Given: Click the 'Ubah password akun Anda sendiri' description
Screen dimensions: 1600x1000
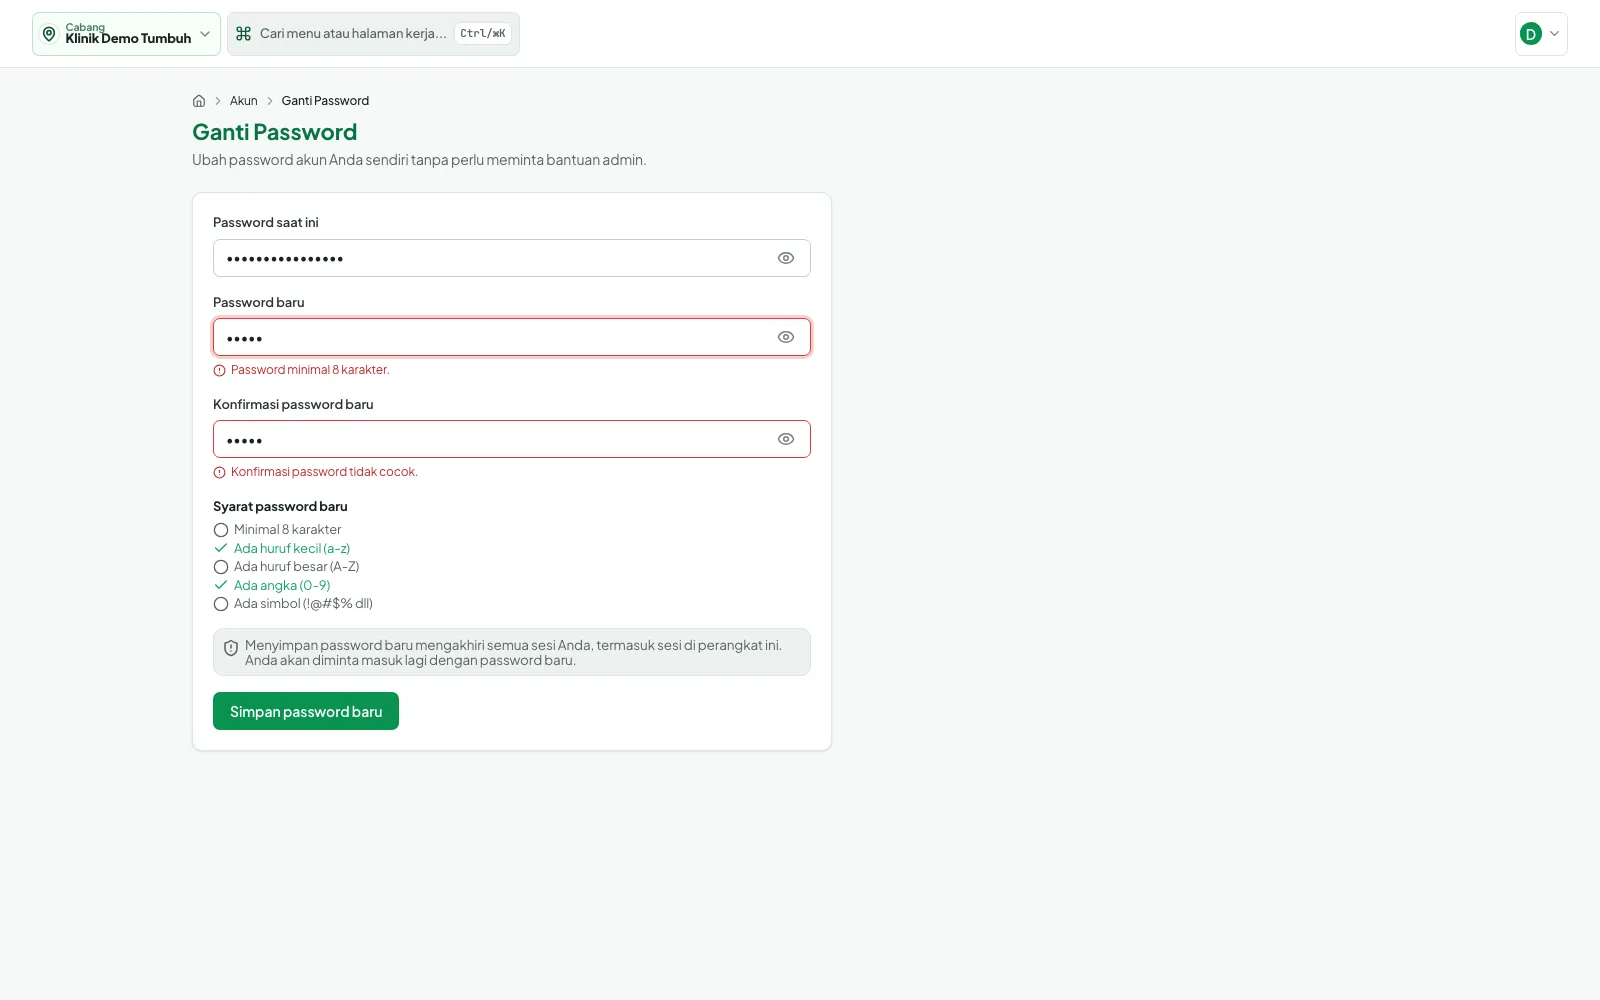Looking at the screenshot, I should (419, 160).
